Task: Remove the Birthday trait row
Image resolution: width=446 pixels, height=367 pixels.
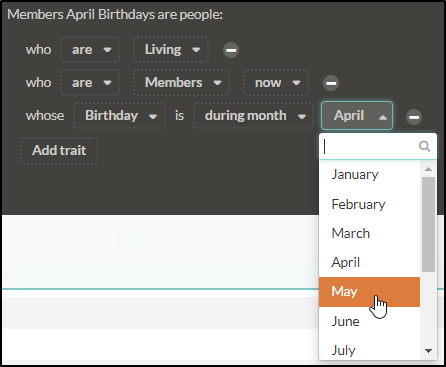Action: point(414,117)
